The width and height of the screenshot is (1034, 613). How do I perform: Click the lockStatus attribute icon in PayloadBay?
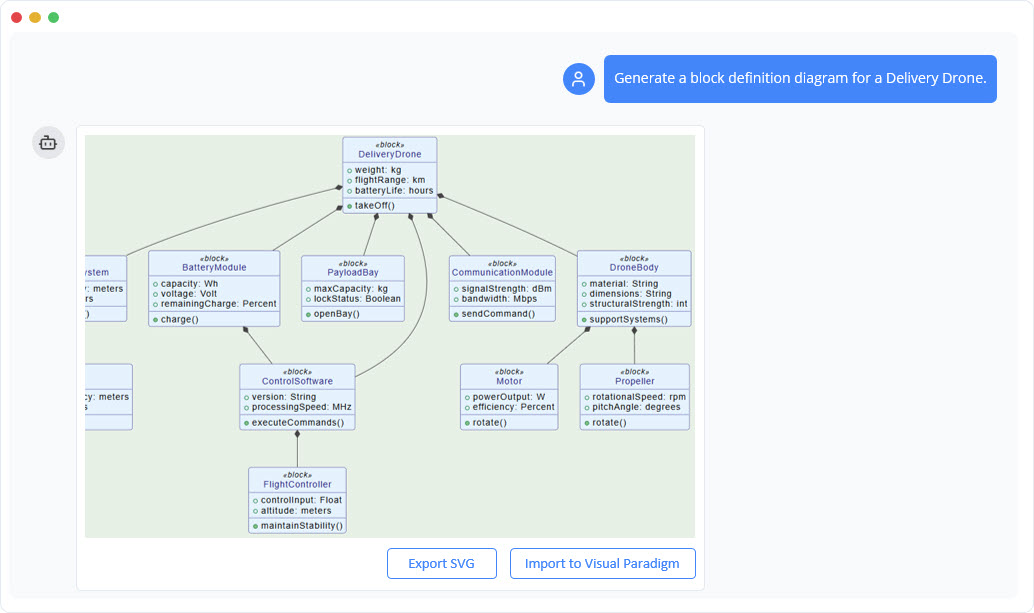[309, 297]
